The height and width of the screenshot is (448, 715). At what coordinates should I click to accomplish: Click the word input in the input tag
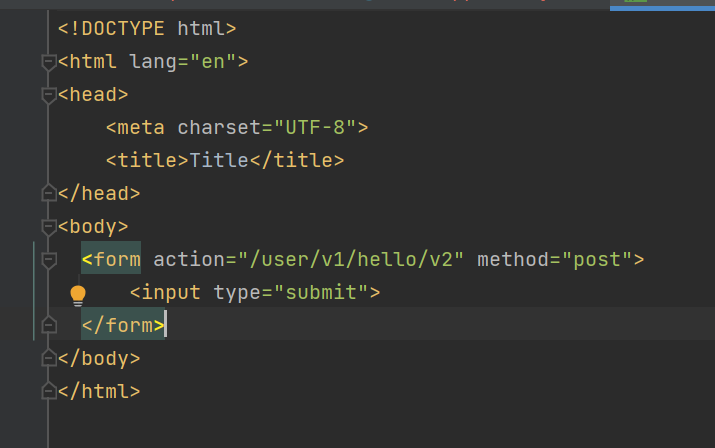tap(171, 292)
